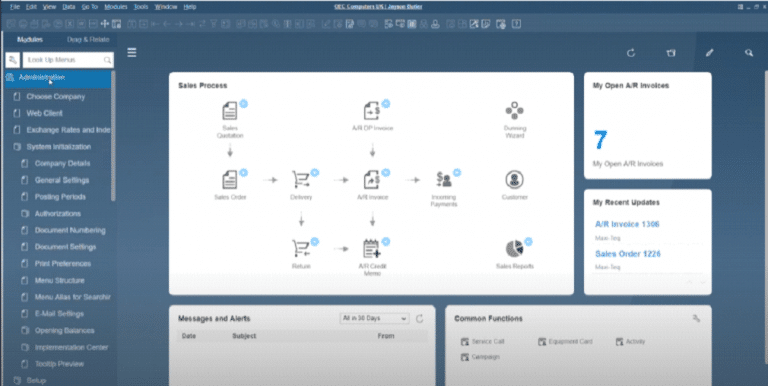Click the cockpit refresh icon
768x386 pixels.
[631, 53]
